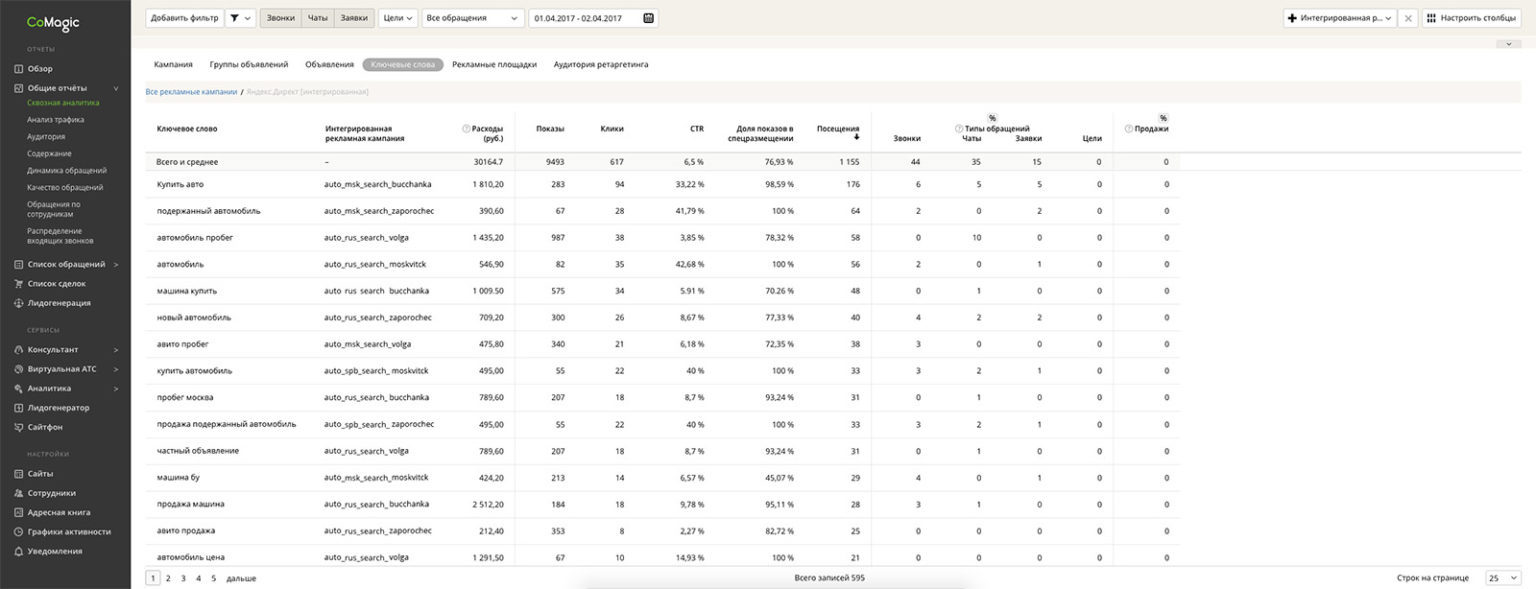Toggle the Заявки filter button
Image resolution: width=1536 pixels, height=589 pixels.
pos(353,18)
